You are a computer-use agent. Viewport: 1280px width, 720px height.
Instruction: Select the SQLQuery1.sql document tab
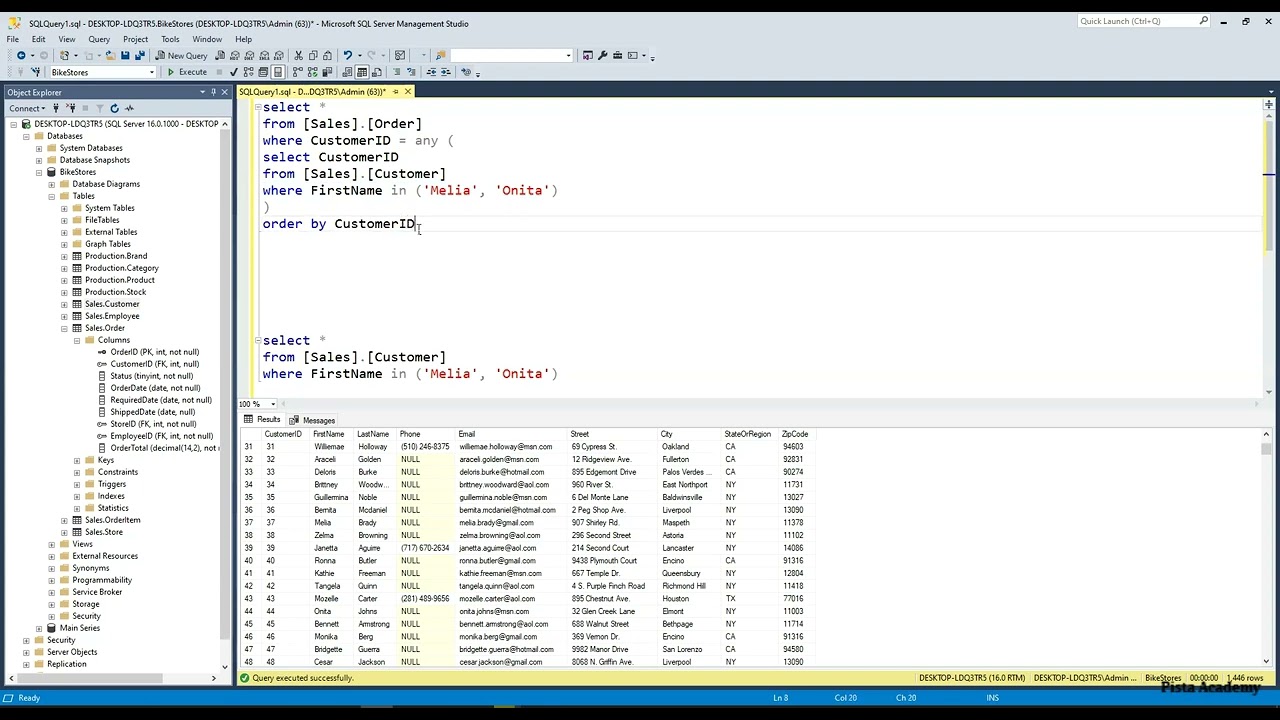[312, 92]
